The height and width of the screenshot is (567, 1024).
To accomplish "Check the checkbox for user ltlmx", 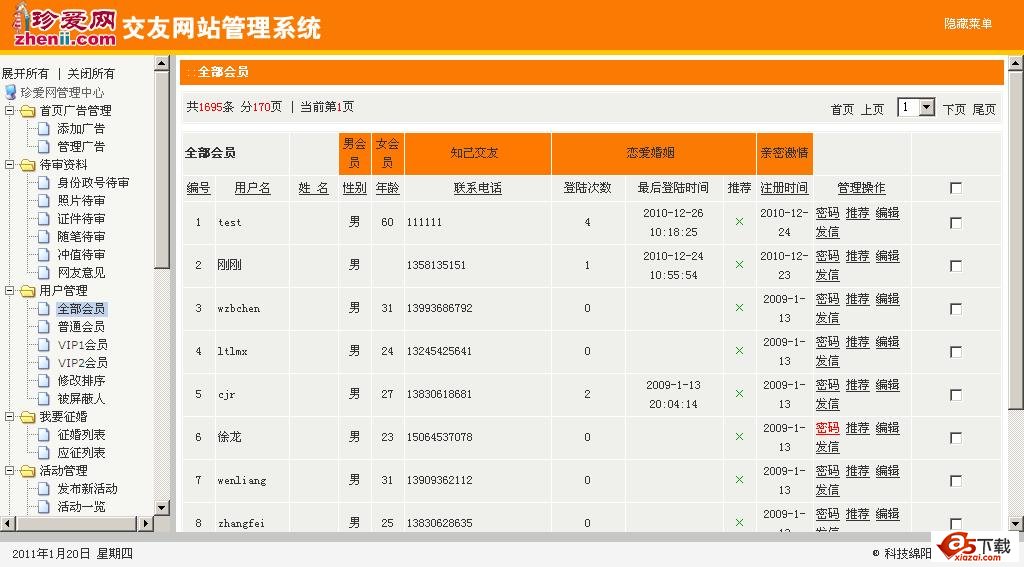I will tap(955, 351).
